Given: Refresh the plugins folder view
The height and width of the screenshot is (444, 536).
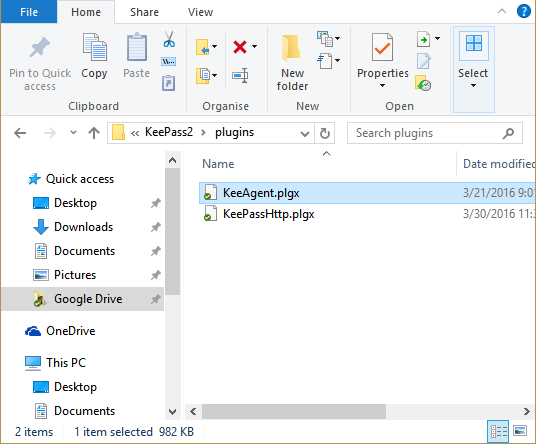Looking at the screenshot, I should pyautogui.click(x=325, y=133).
